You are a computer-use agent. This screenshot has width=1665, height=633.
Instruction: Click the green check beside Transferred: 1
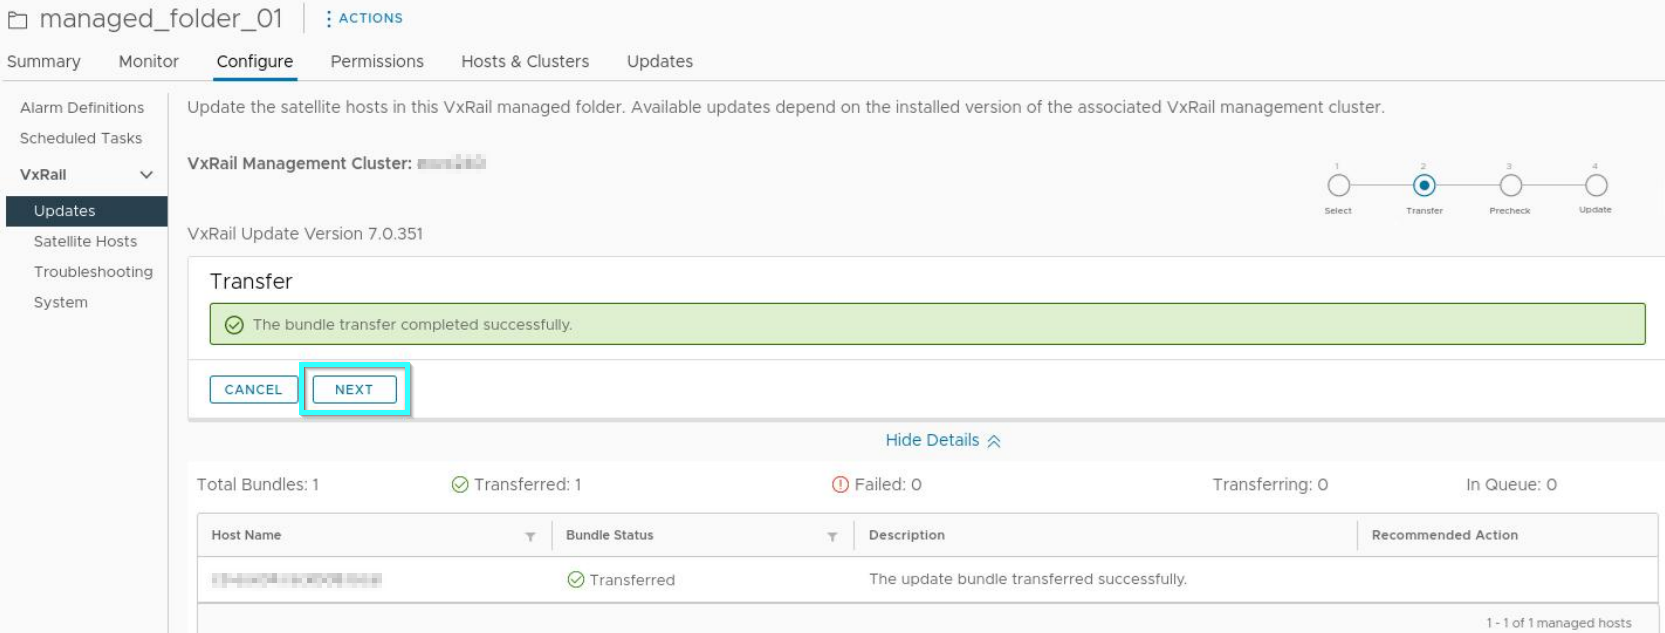point(460,485)
